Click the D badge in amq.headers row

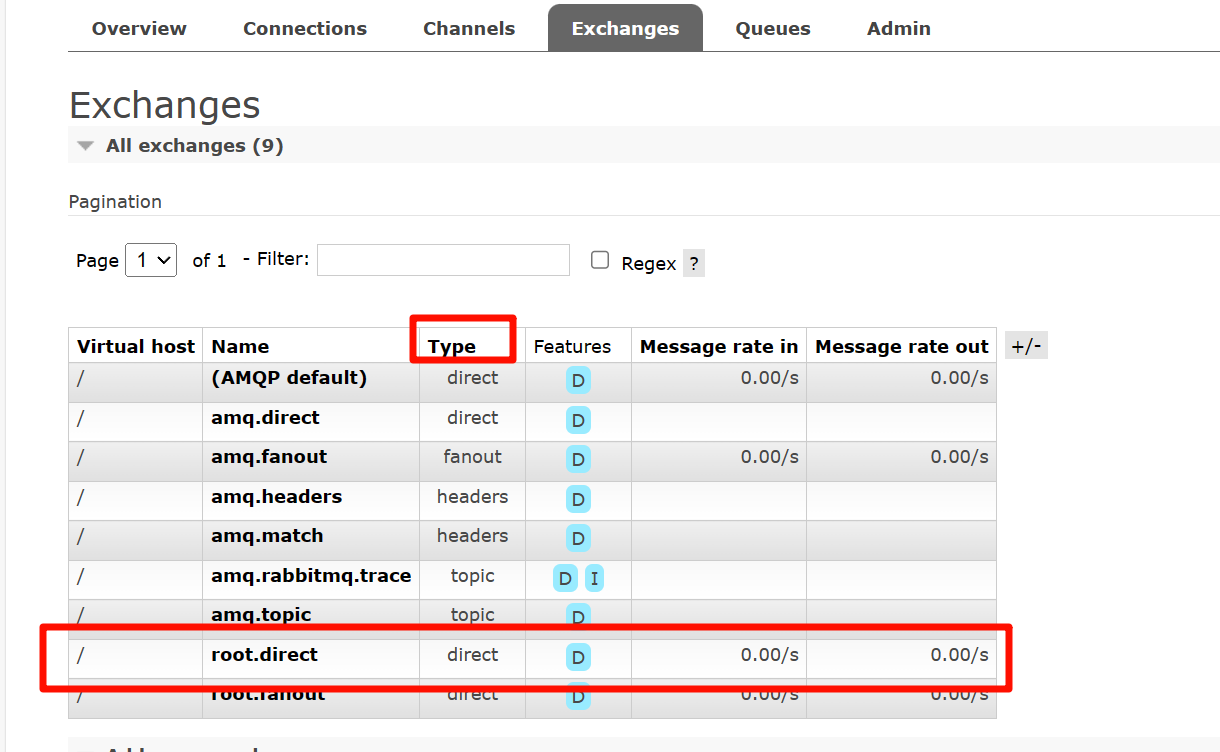point(578,499)
